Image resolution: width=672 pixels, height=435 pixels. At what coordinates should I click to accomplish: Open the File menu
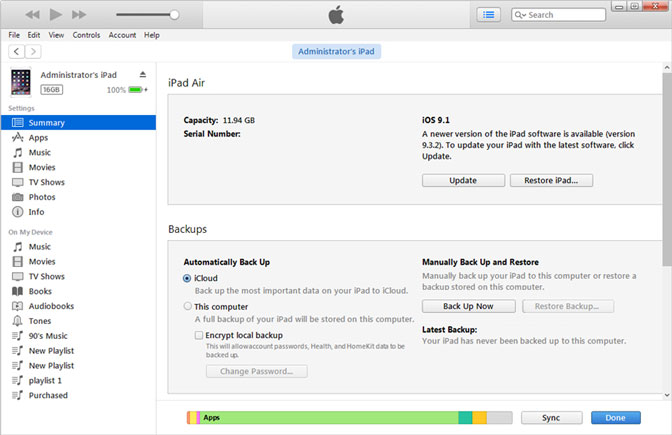tap(14, 35)
